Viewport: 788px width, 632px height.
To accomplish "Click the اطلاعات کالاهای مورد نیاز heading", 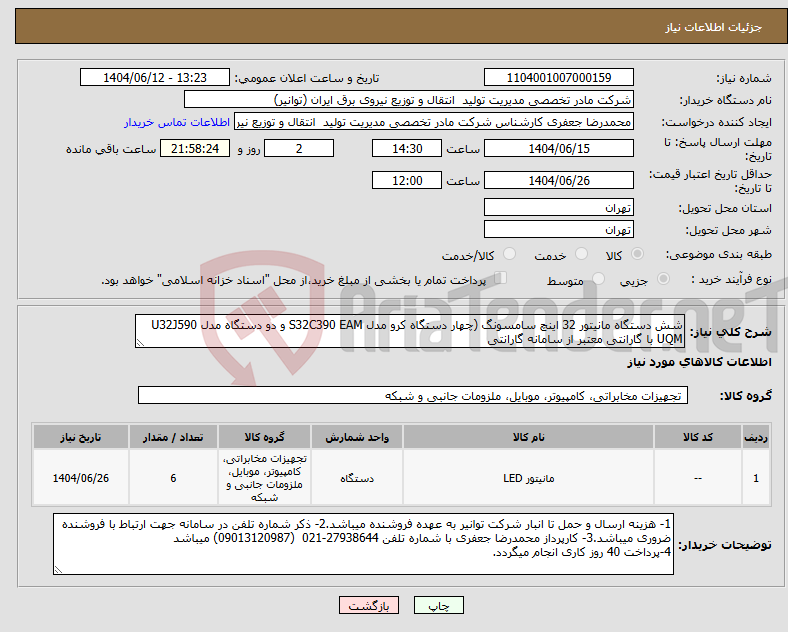I will coord(699,362).
